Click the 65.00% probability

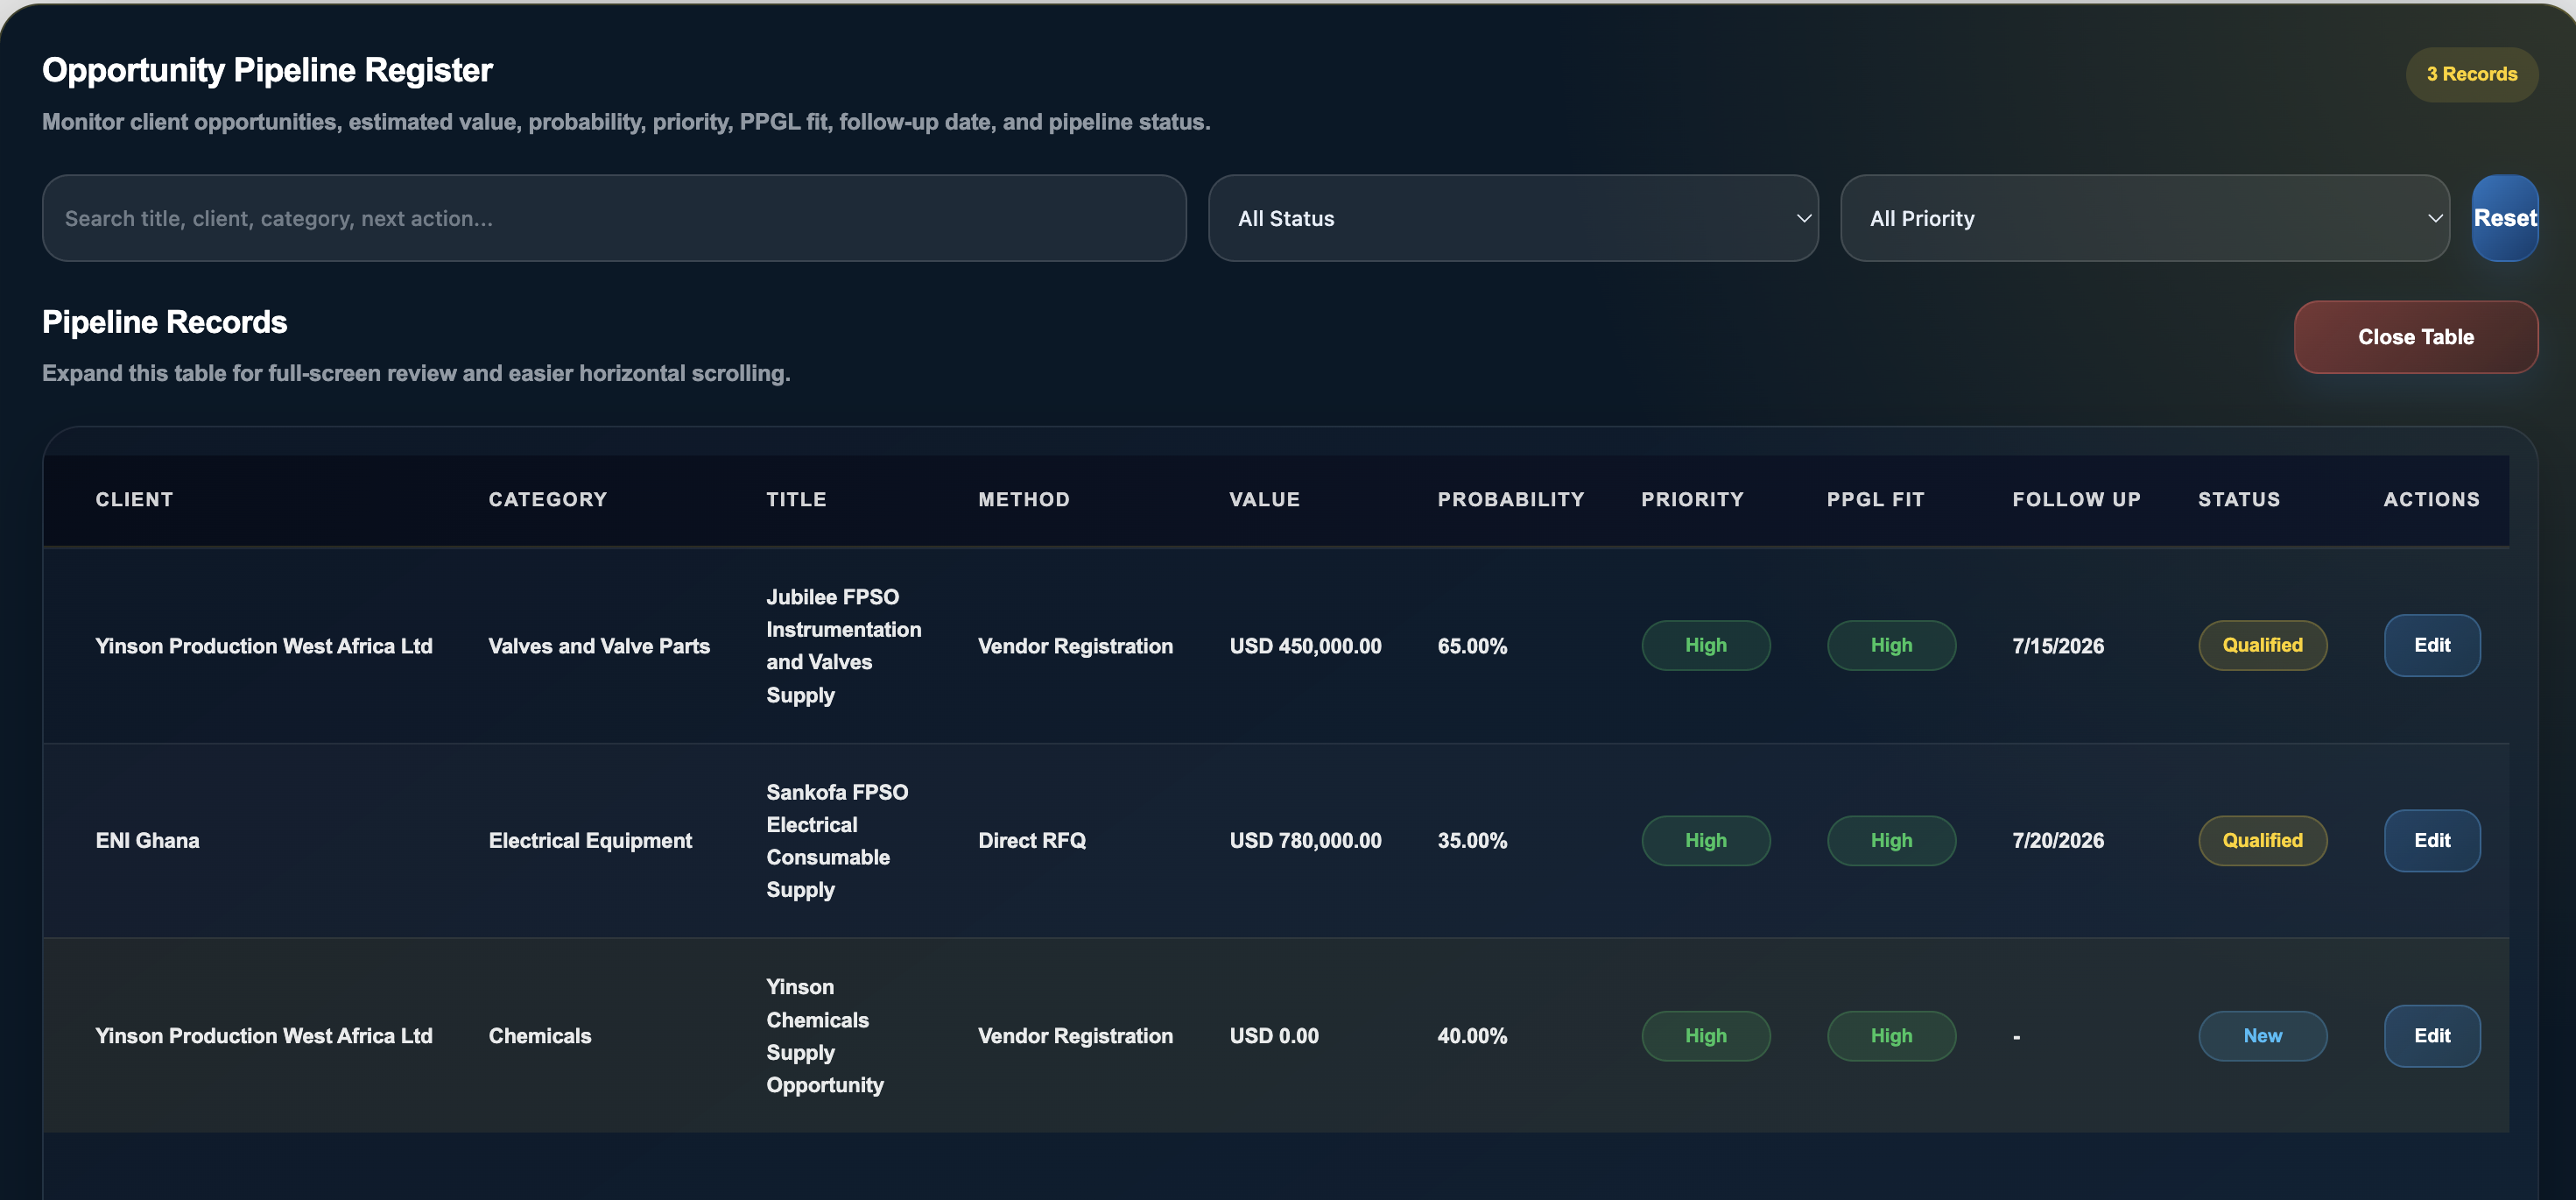[1472, 646]
